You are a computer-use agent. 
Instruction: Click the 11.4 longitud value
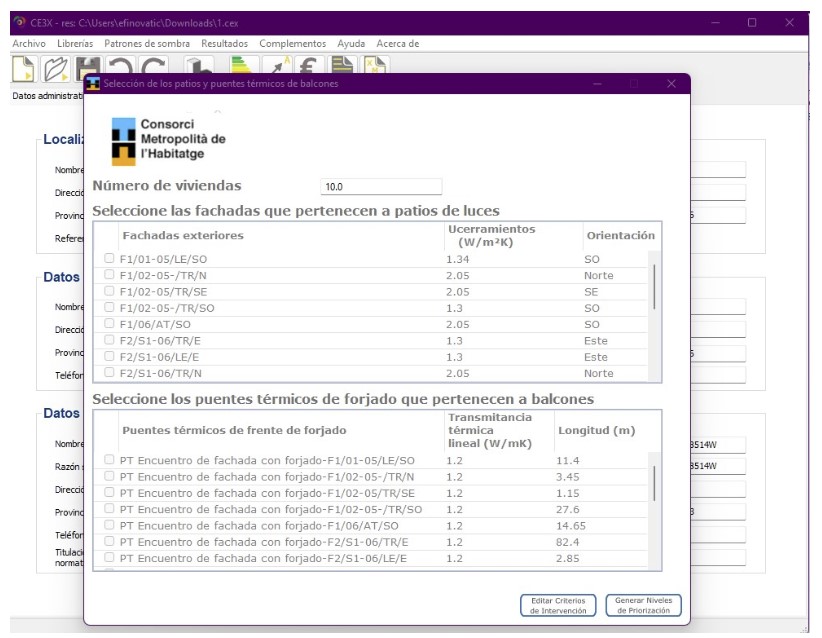(x=567, y=461)
